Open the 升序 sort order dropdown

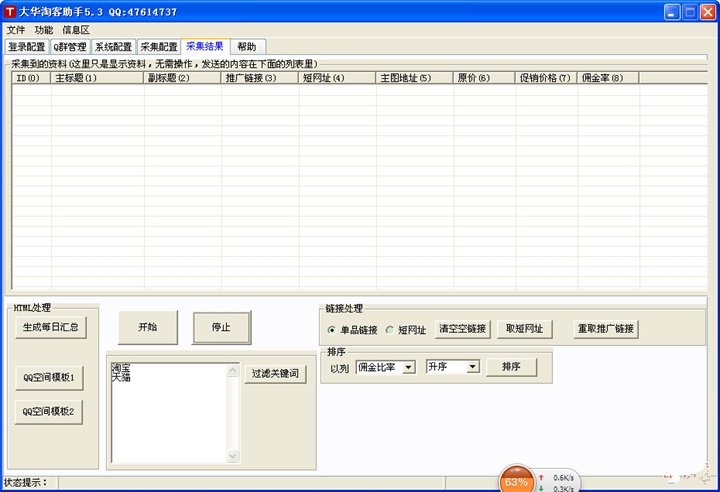(x=472, y=367)
